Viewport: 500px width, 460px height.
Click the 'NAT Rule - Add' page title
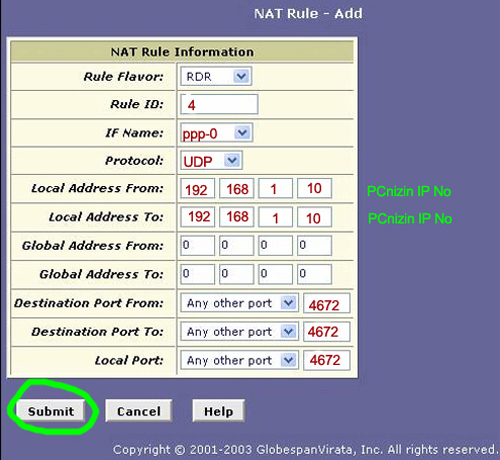point(308,13)
